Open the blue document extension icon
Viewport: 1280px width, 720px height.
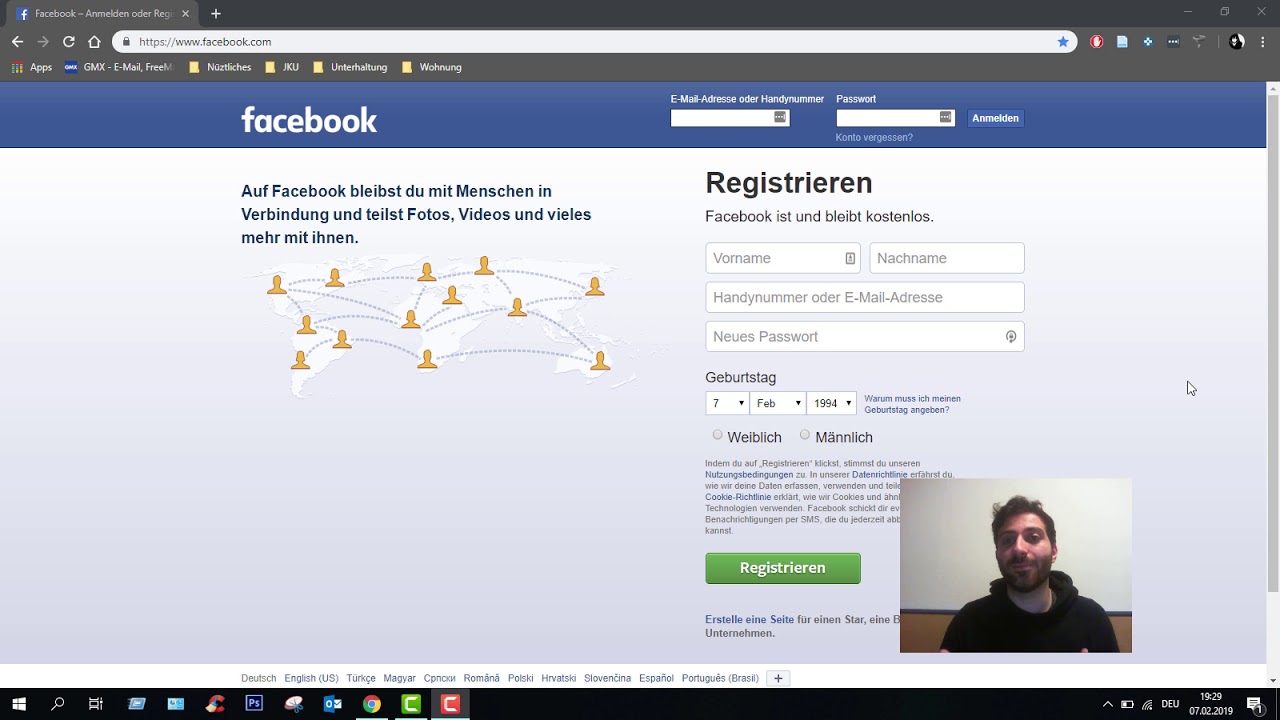[x=1122, y=42]
